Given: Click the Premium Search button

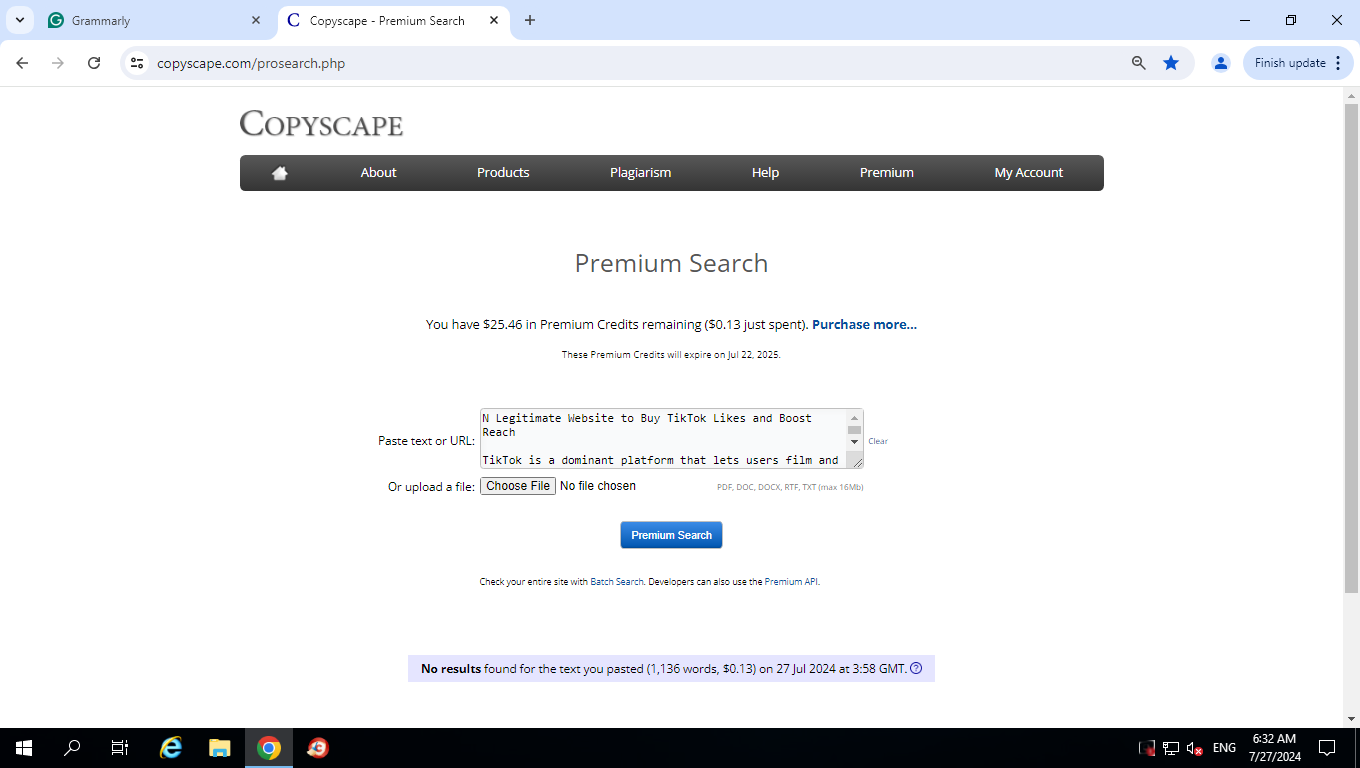Looking at the screenshot, I should [x=671, y=535].
